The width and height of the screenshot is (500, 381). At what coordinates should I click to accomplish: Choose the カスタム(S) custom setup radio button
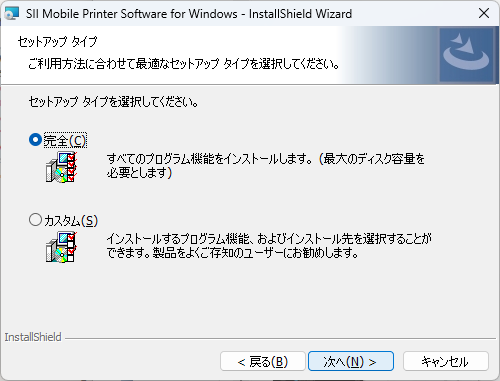click(x=35, y=220)
